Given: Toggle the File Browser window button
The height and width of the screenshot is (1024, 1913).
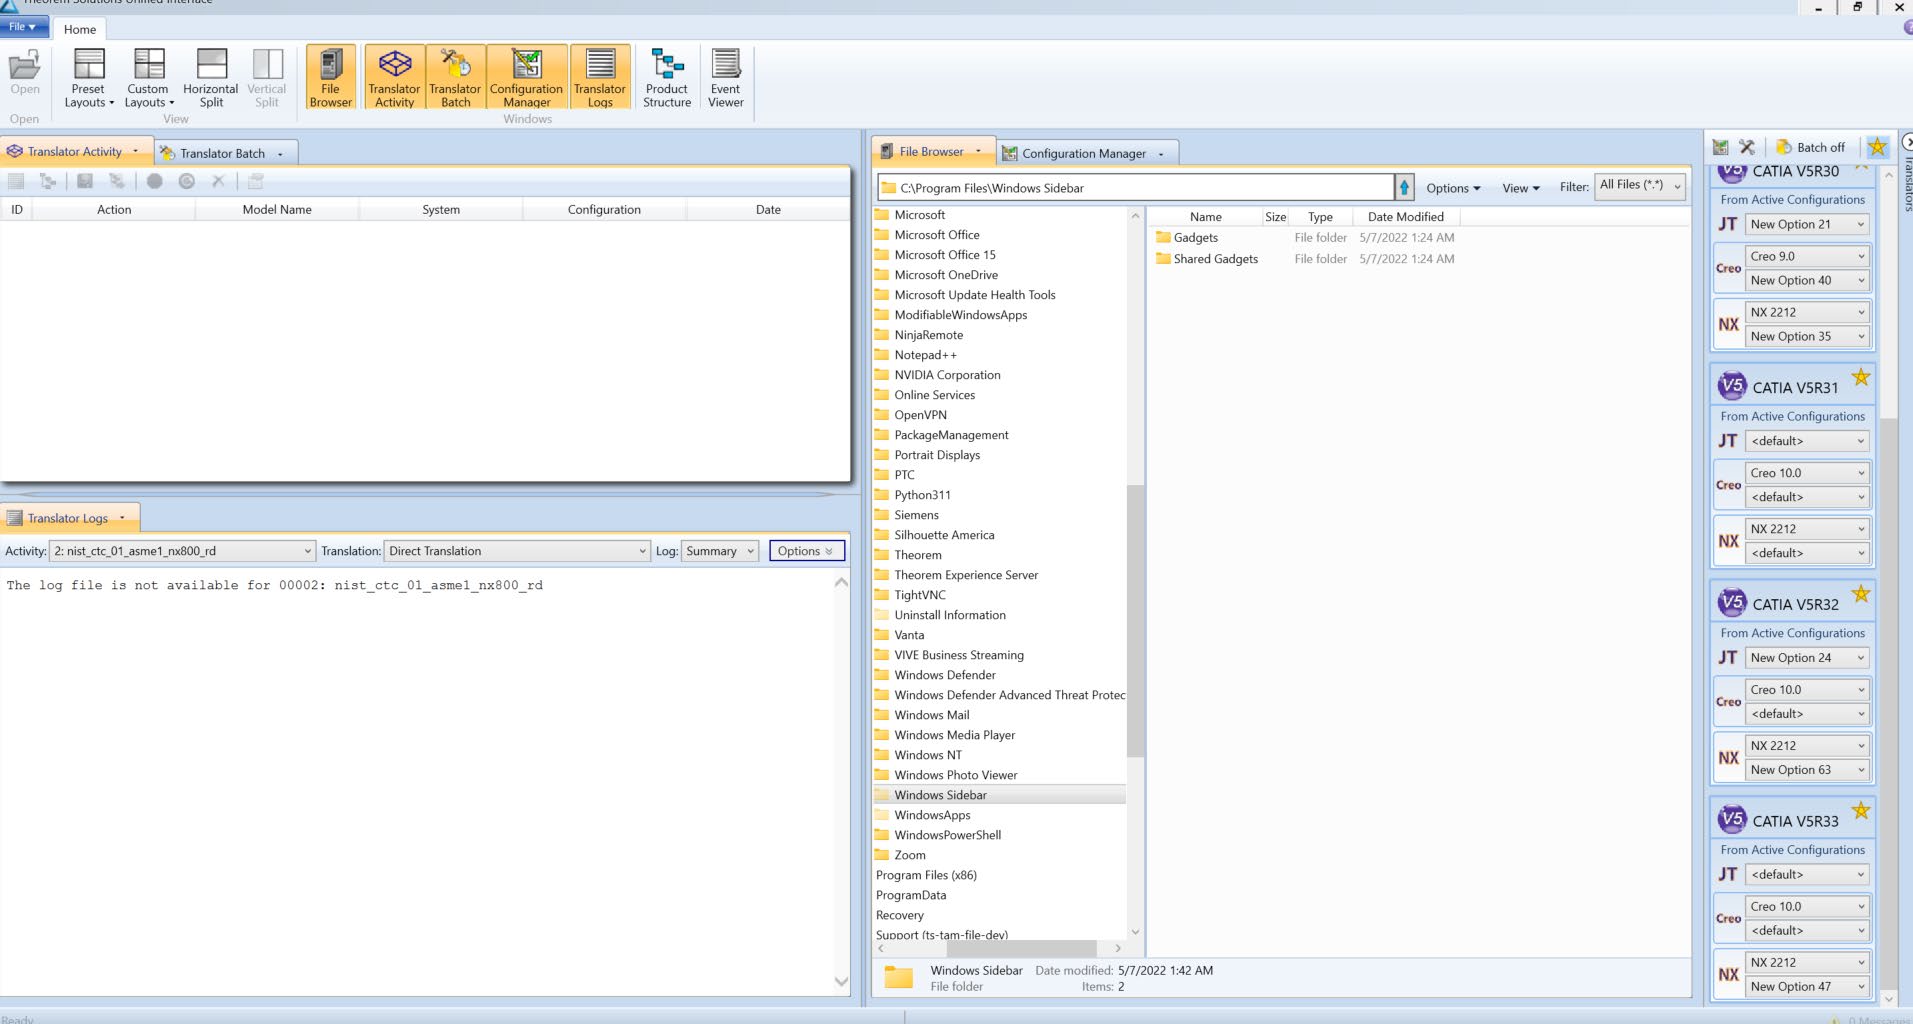Looking at the screenshot, I should pos(331,77).
